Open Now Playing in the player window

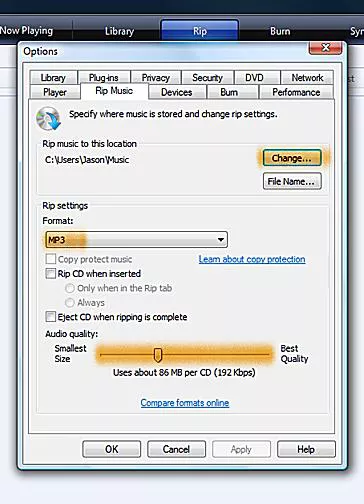[27, 31]
